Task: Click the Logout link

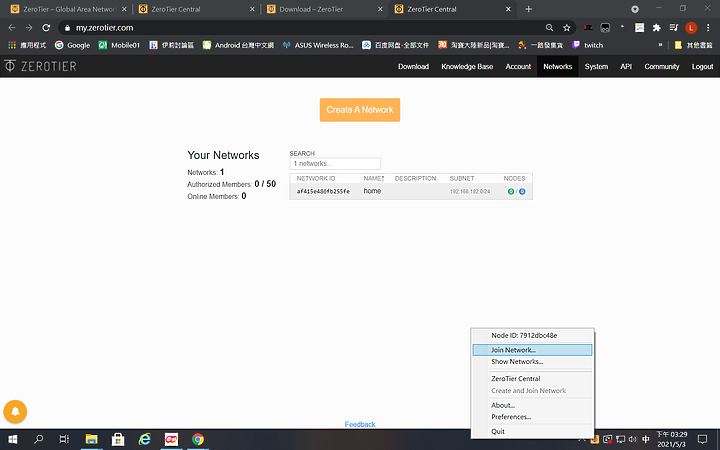Action: tap(703, 67)
